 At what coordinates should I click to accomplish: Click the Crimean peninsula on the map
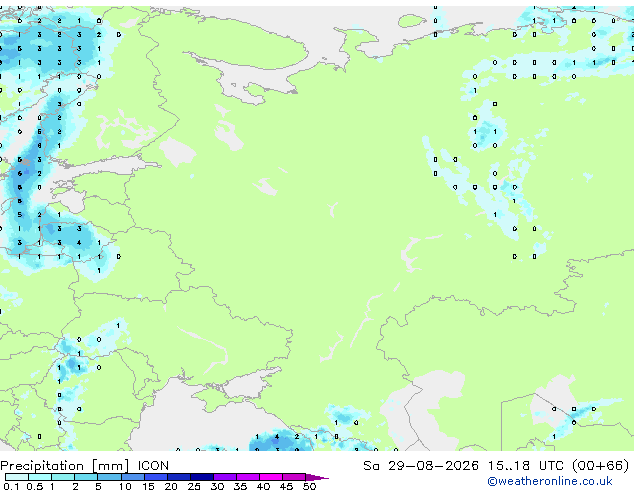218,398
